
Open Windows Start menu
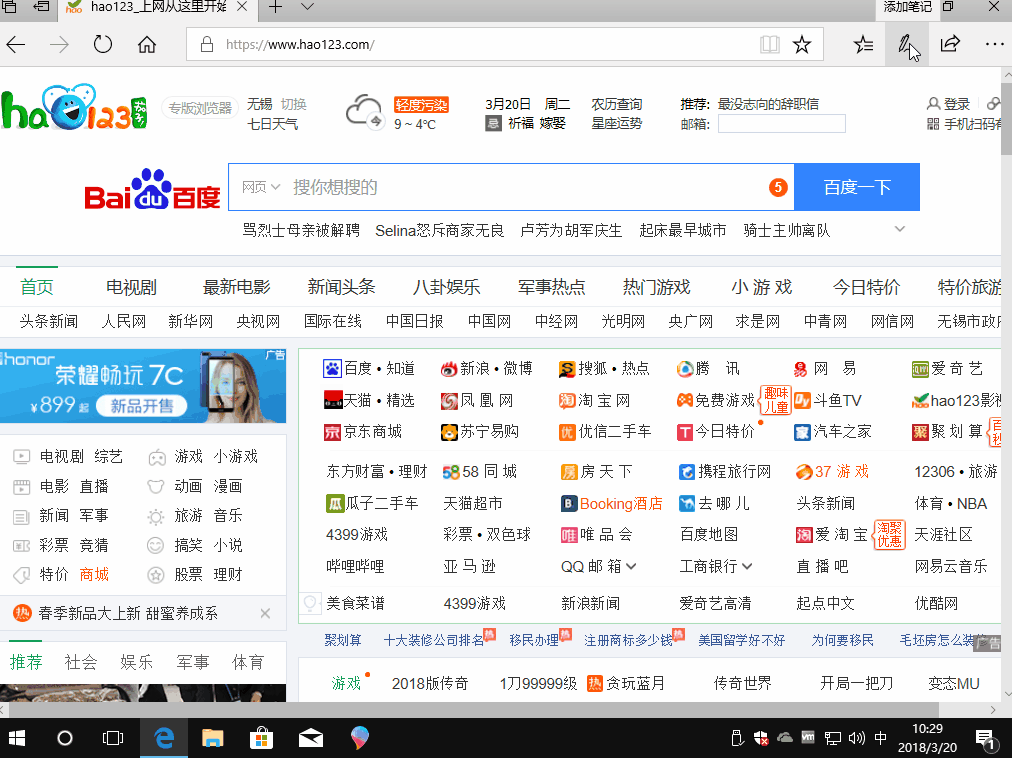[16, 738]
